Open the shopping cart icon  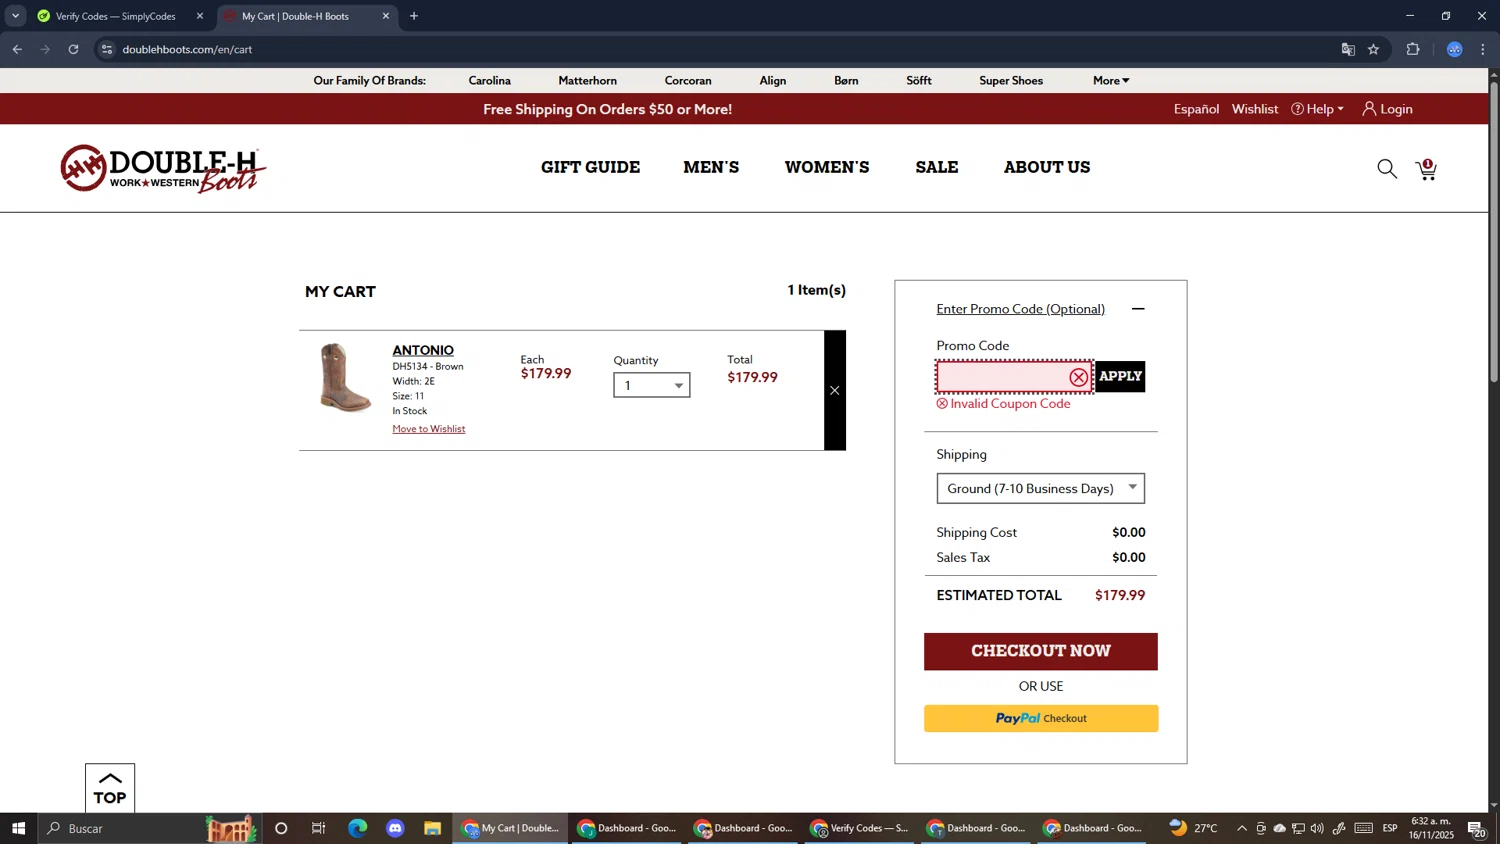click(x=1427, y=170)
